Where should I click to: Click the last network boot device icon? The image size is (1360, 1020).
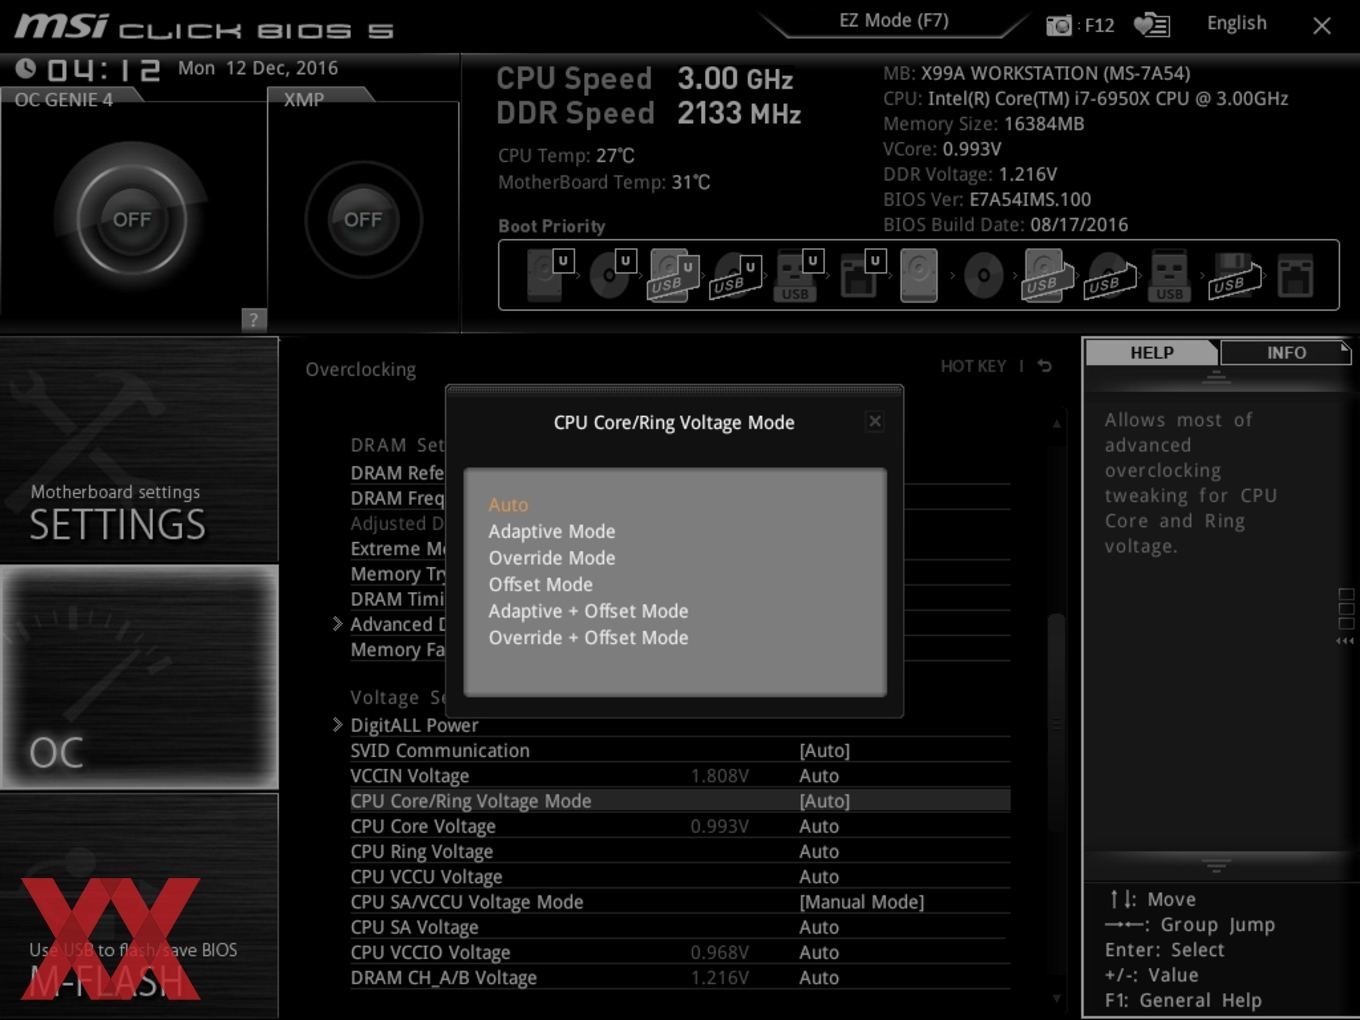pyautogui.click(x=1295, y=276)
